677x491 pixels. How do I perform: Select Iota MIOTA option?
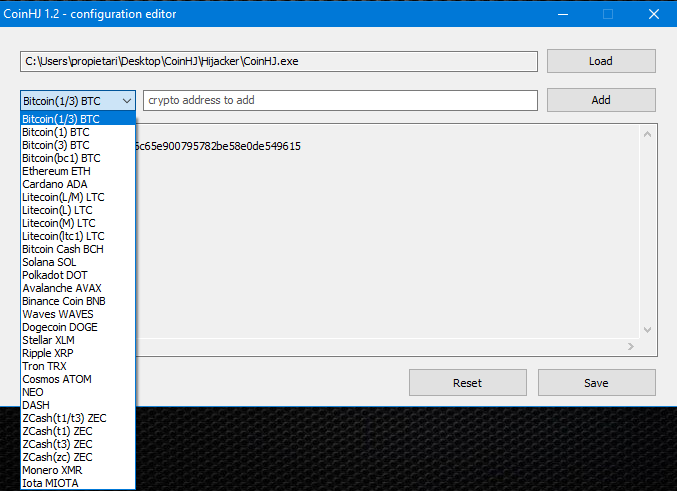[78, 483]
